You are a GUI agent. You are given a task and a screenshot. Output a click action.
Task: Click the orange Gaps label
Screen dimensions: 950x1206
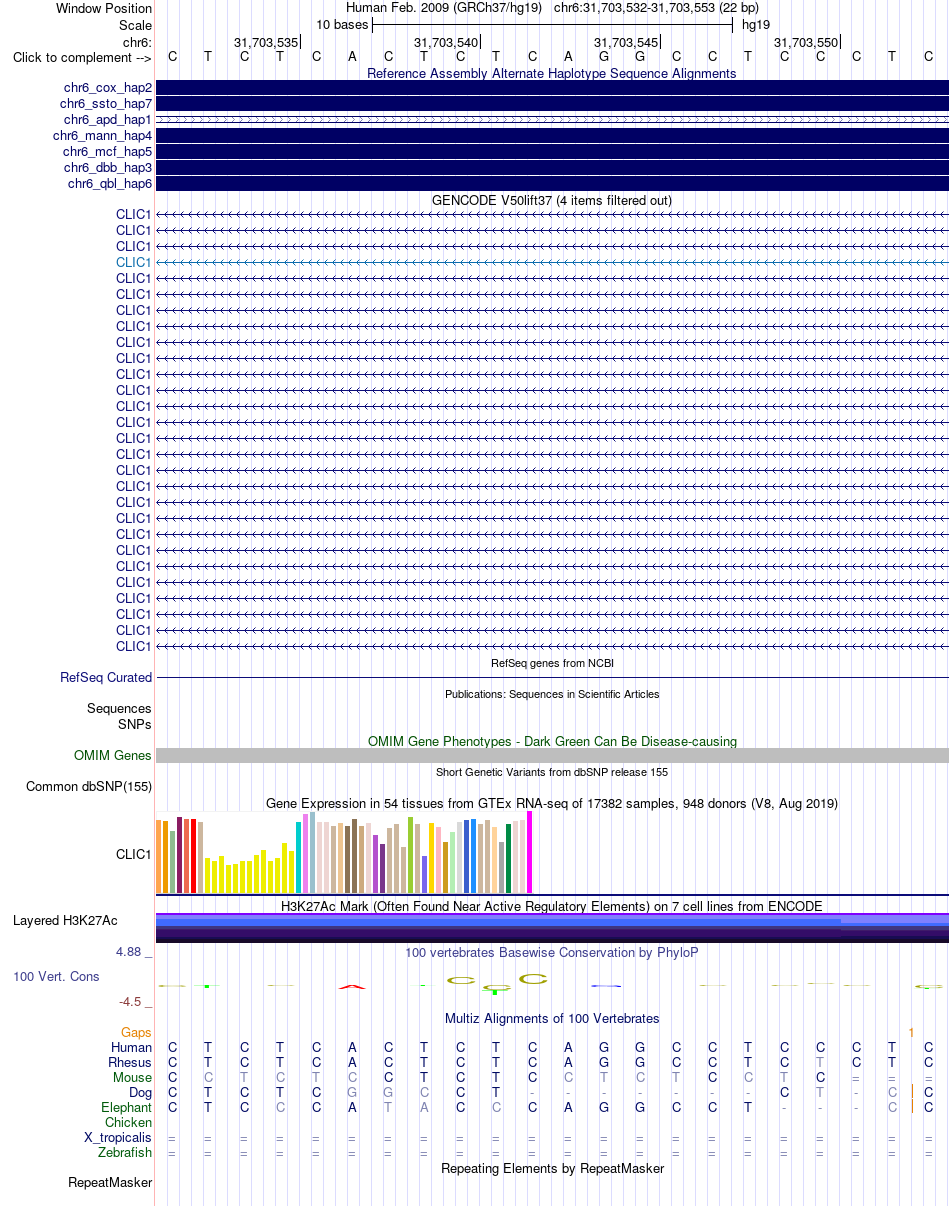(x=137, y=1032)
